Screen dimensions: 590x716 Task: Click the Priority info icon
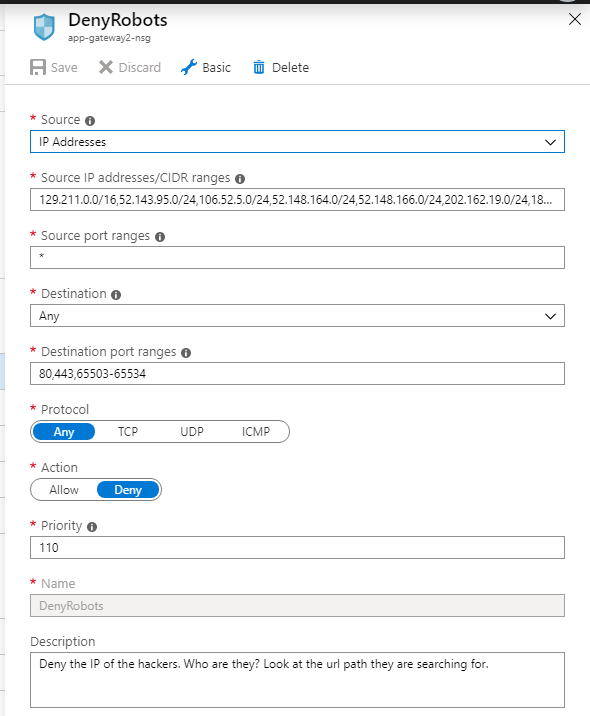[x=92, y=526]
